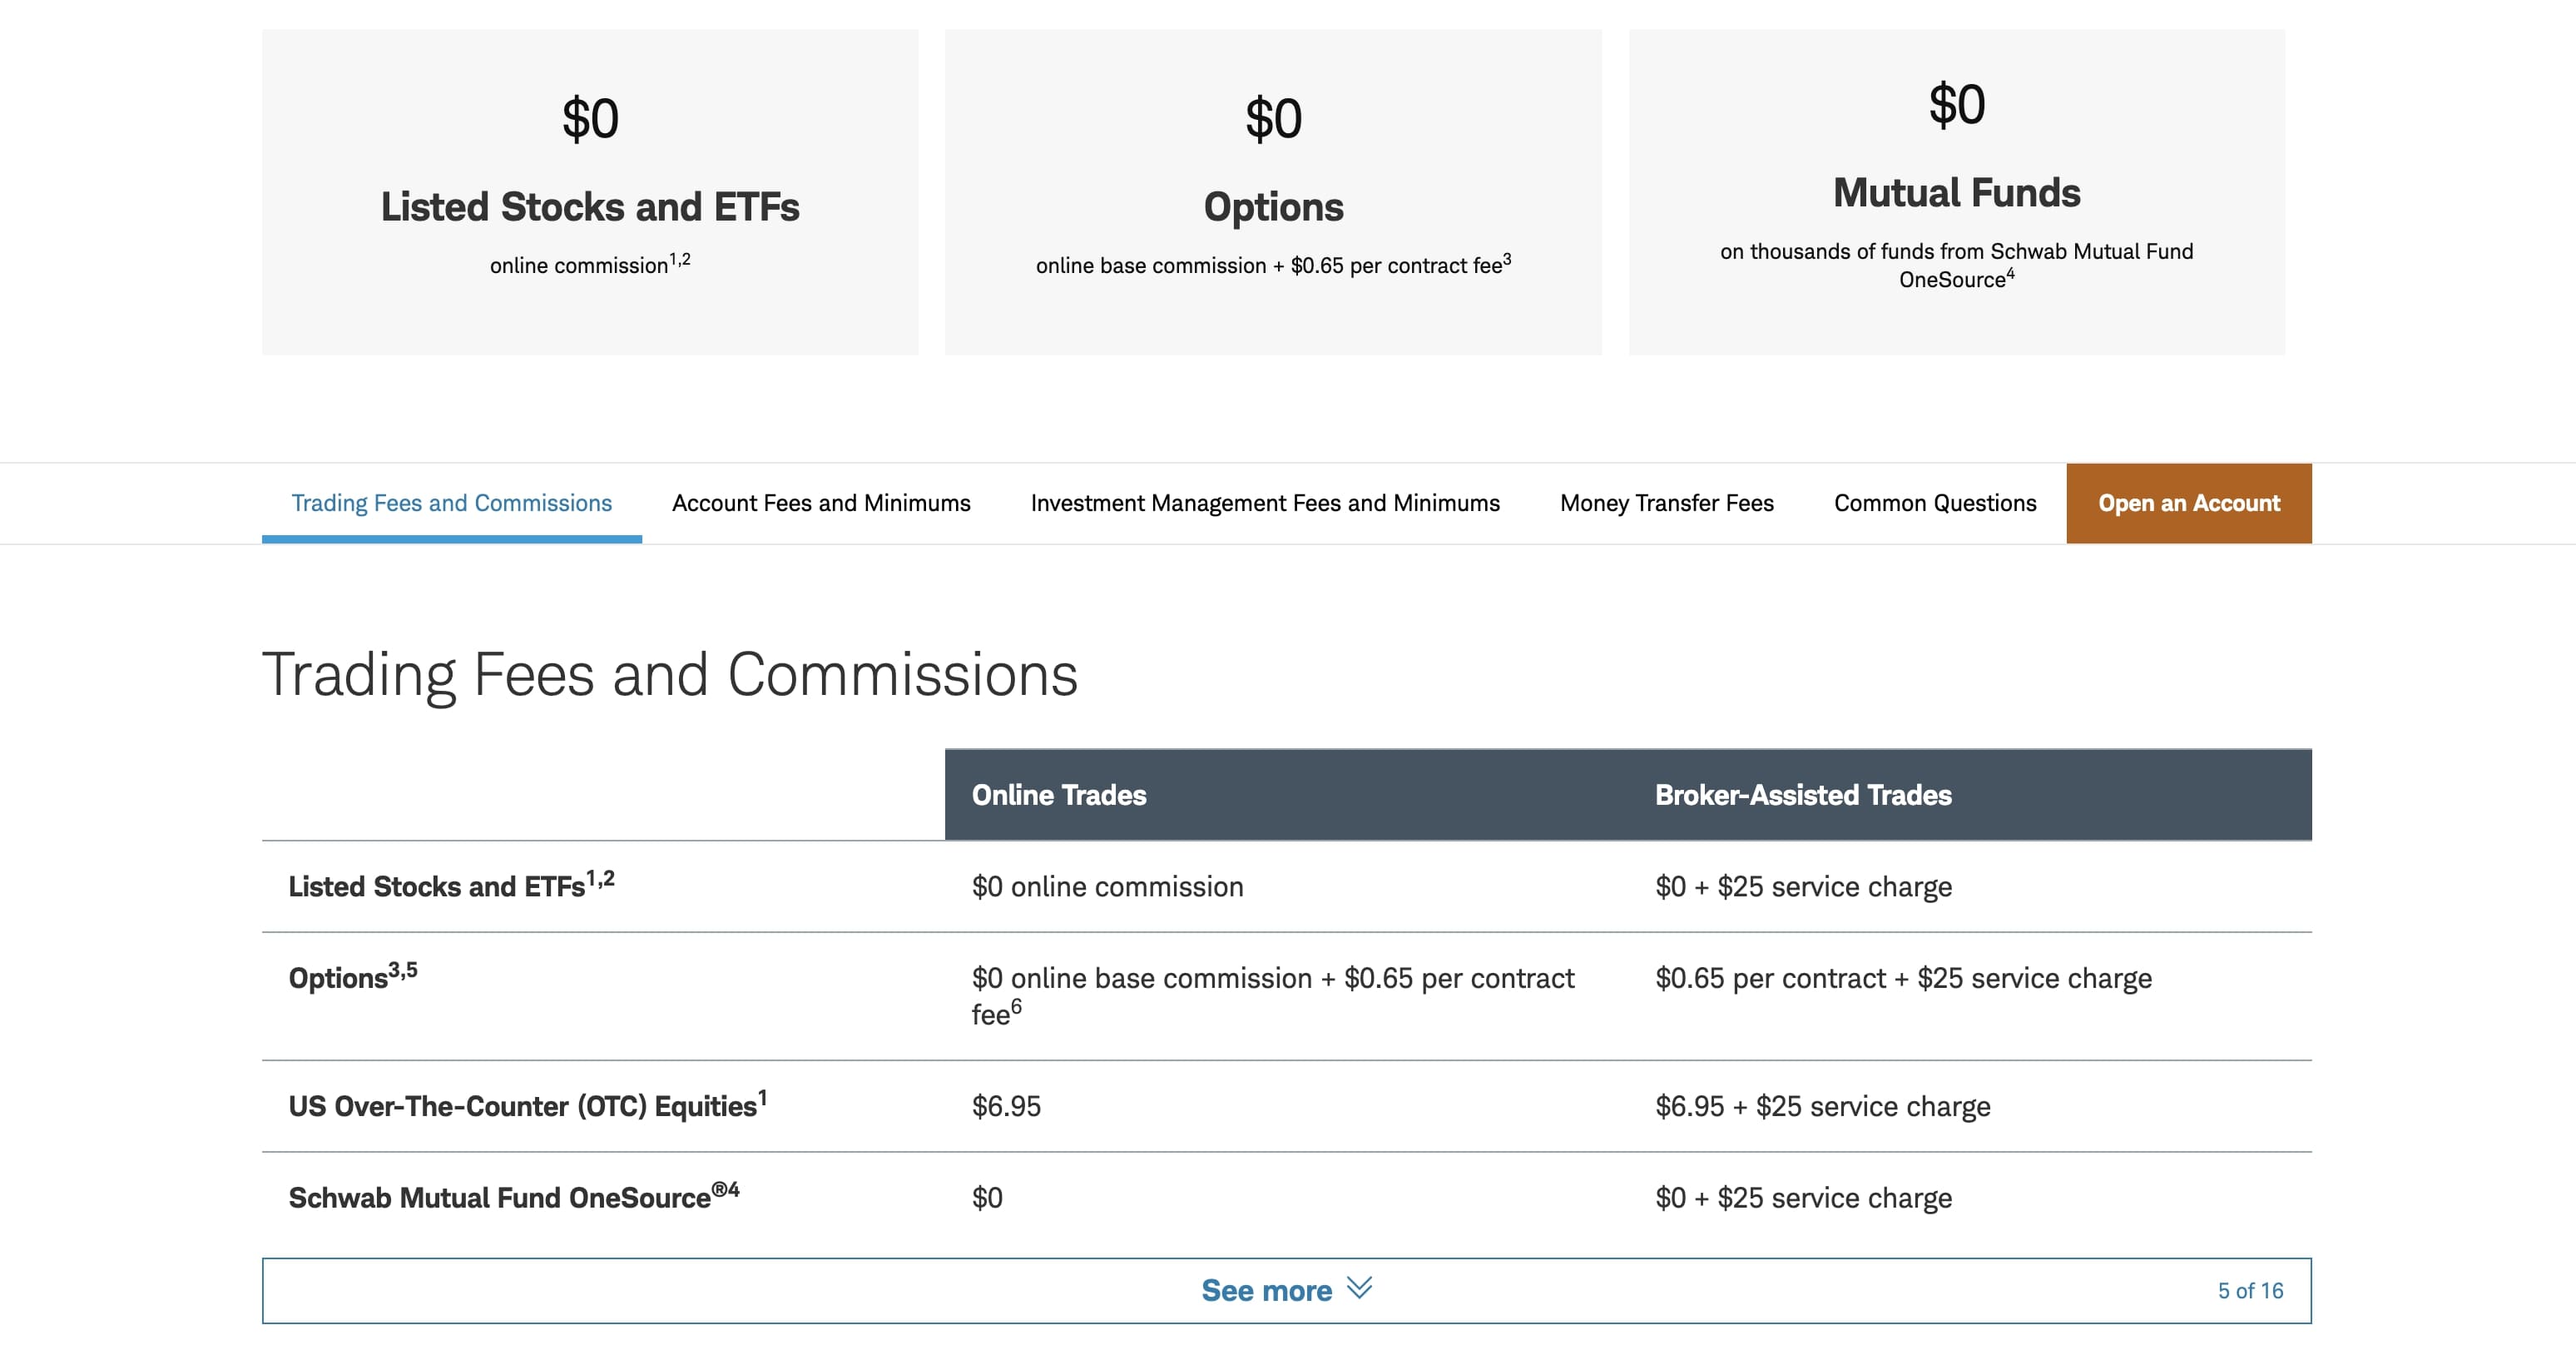Click the US Over-The-Counter (OTC) Equities row label
This screenshot has height=1345, width=2576.
(527, 1105)
